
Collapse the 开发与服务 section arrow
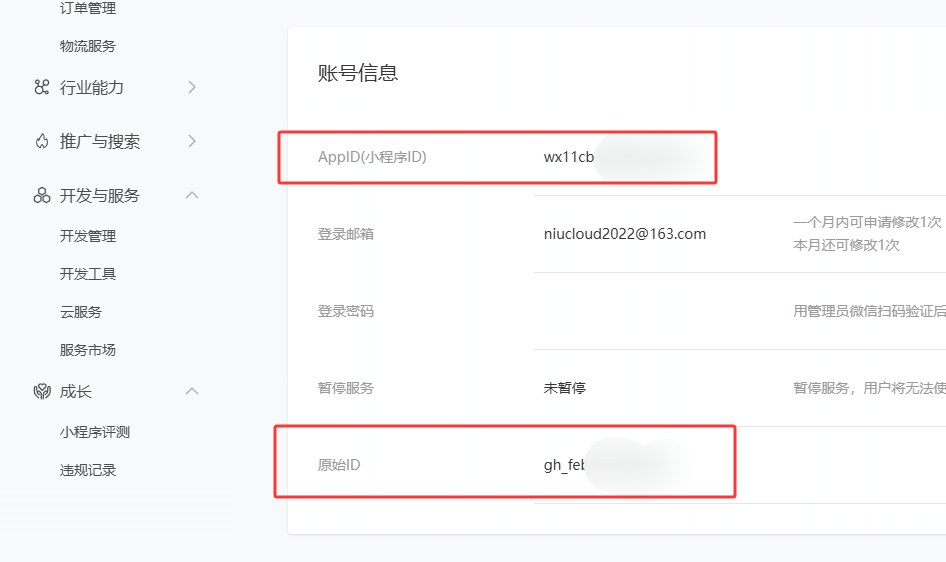coord(192,195)
